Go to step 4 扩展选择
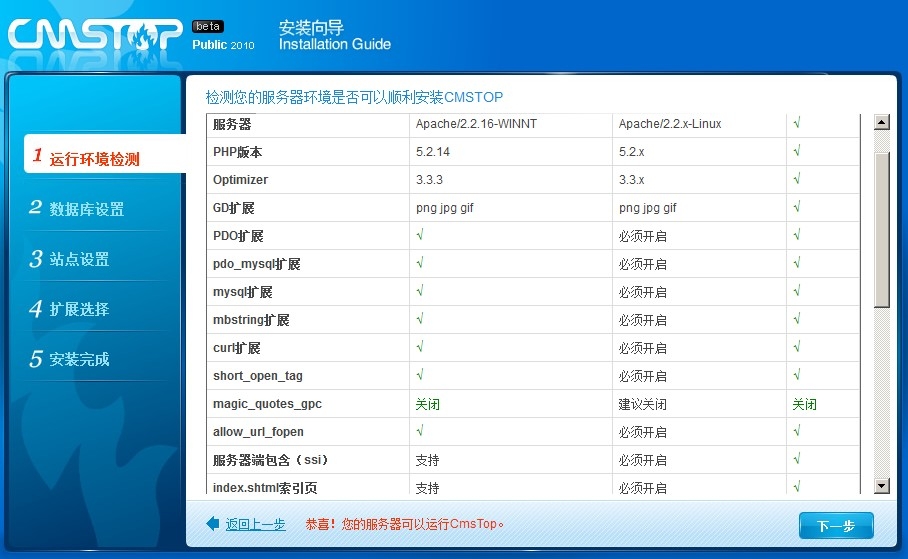 pos(69,308)
